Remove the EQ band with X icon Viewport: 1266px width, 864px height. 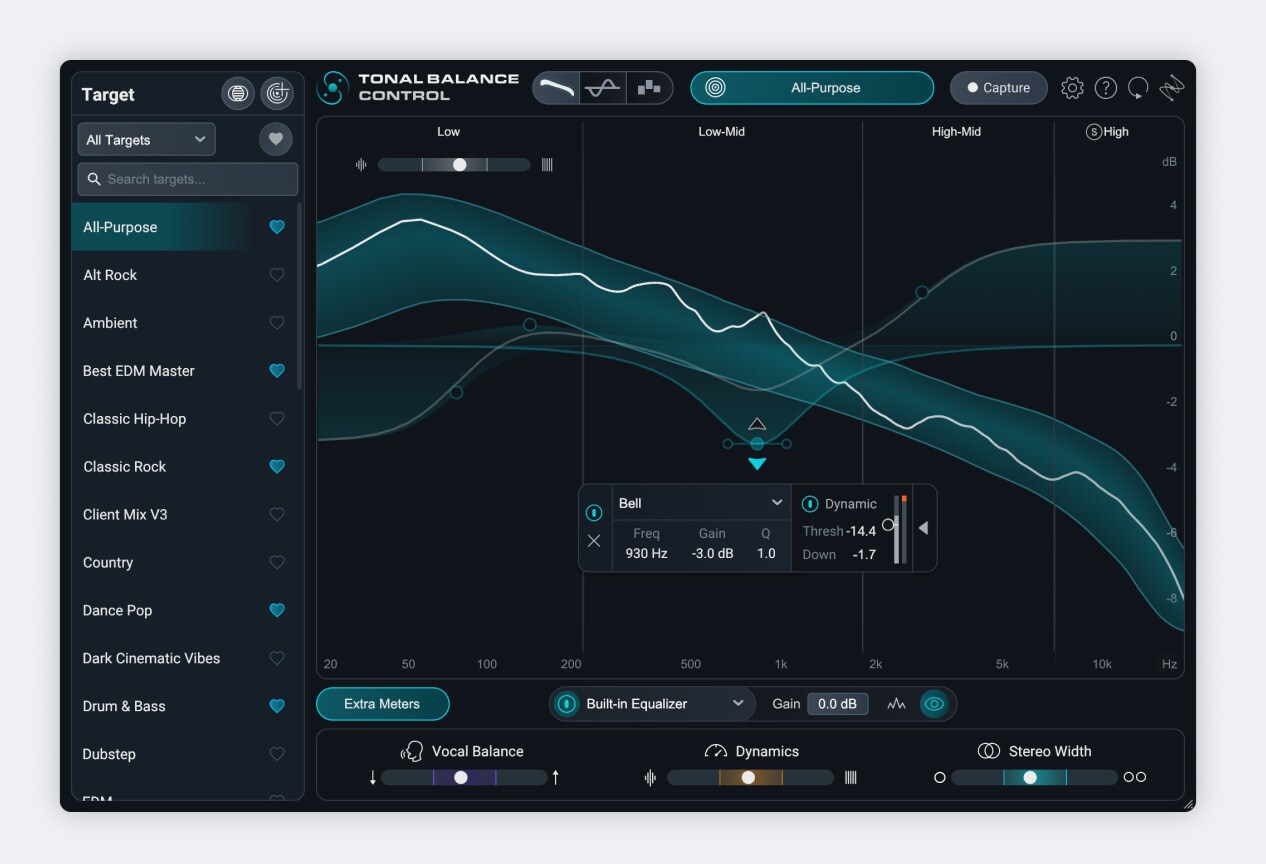pyautogui.click(x=594, y=541)
